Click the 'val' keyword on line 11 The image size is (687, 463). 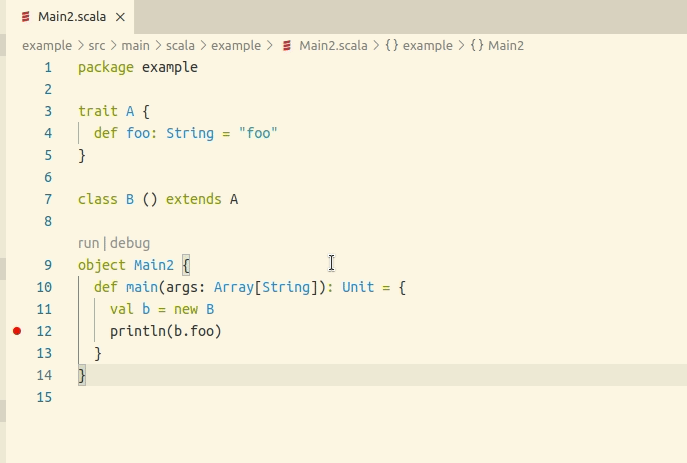122,309
